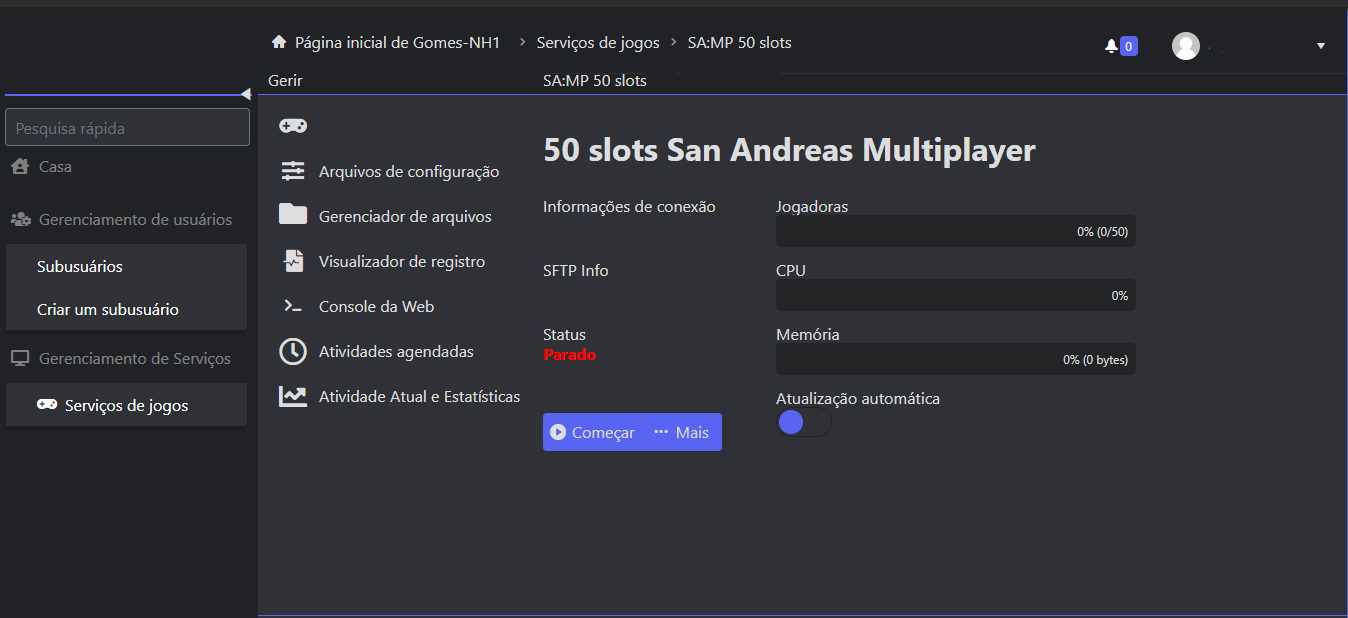Expand the Gerenciamento de usuários section
The width and height of the screenshot is (1348, 618).
pyautogui.click(x=122, y=219)
